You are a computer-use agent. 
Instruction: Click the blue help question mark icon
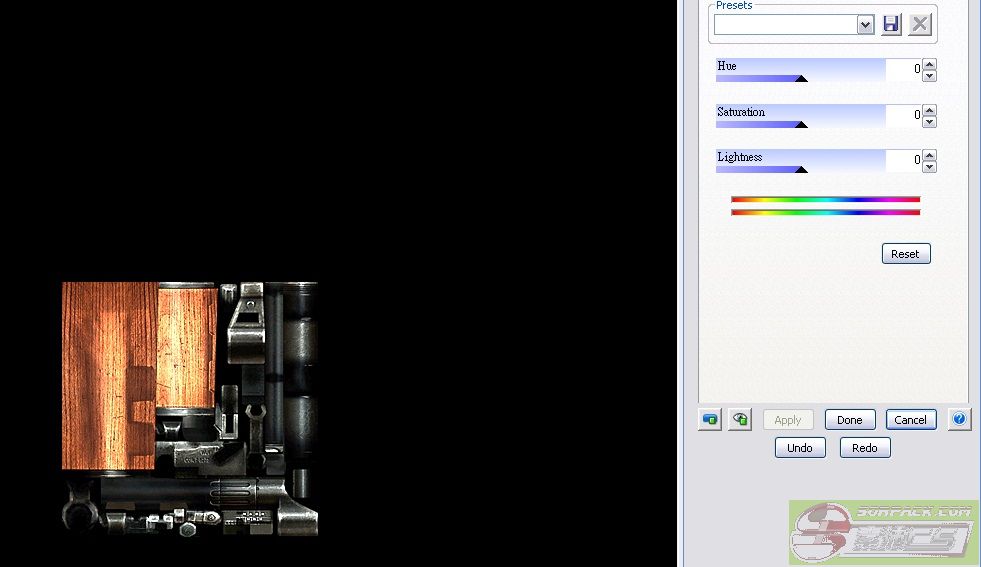click(x=959, y=420)
